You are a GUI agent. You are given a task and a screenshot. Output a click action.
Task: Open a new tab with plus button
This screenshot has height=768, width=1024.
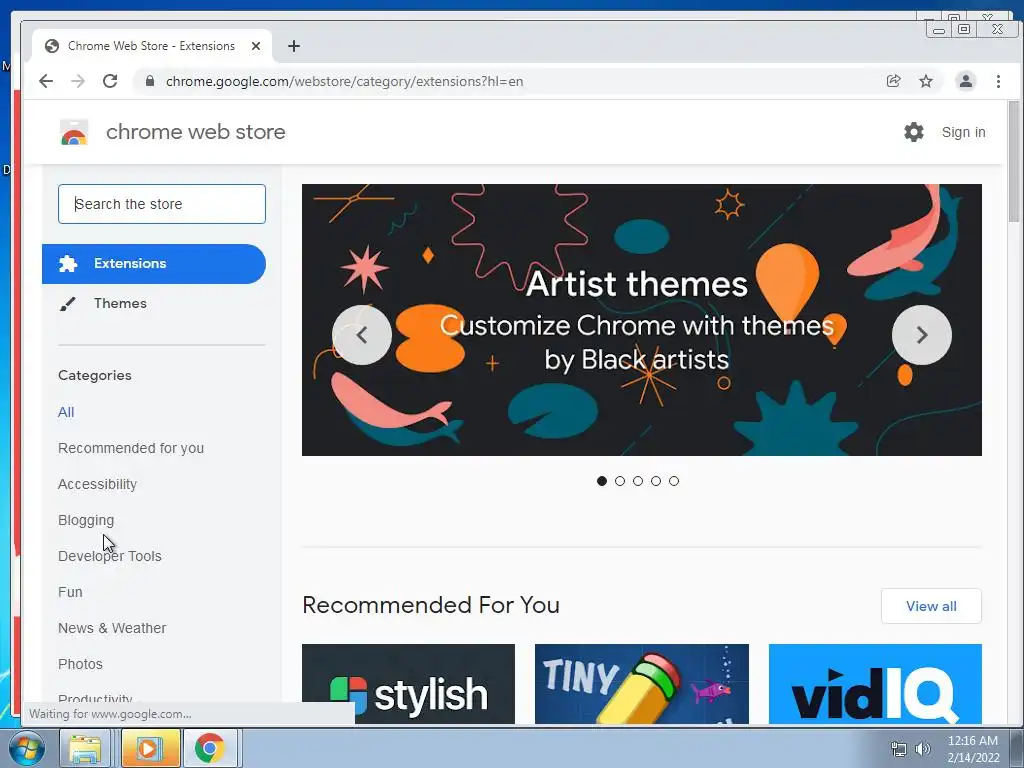point(294,46)
